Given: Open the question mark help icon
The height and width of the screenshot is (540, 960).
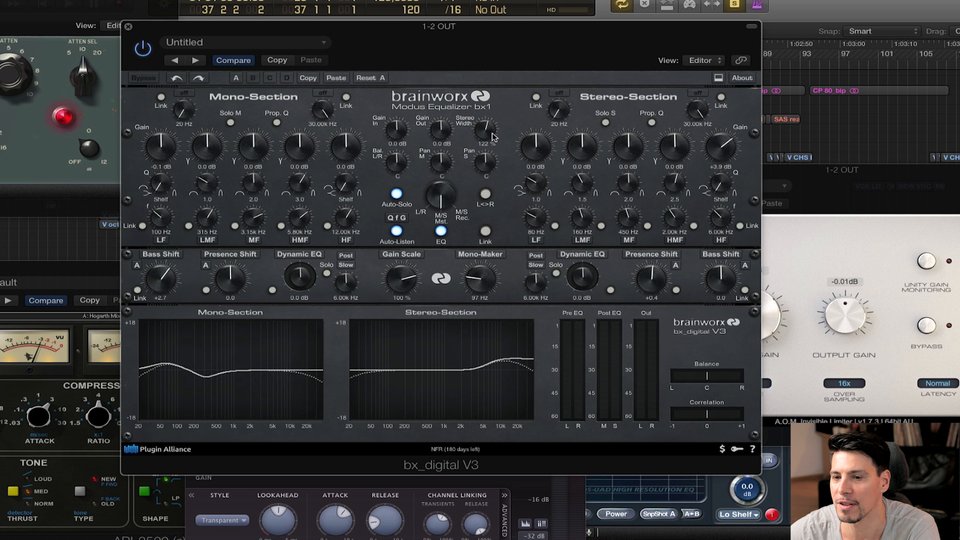Looking at the screenshot, I should (752, 449).
